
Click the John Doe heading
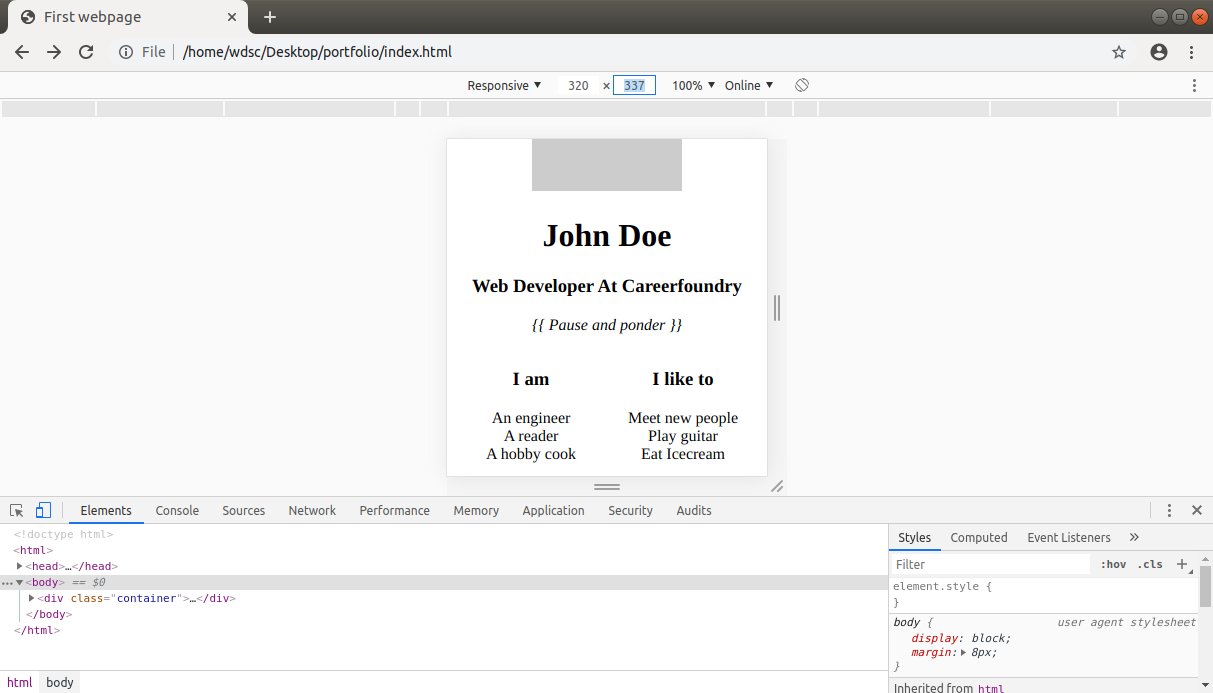coord(607,235)
